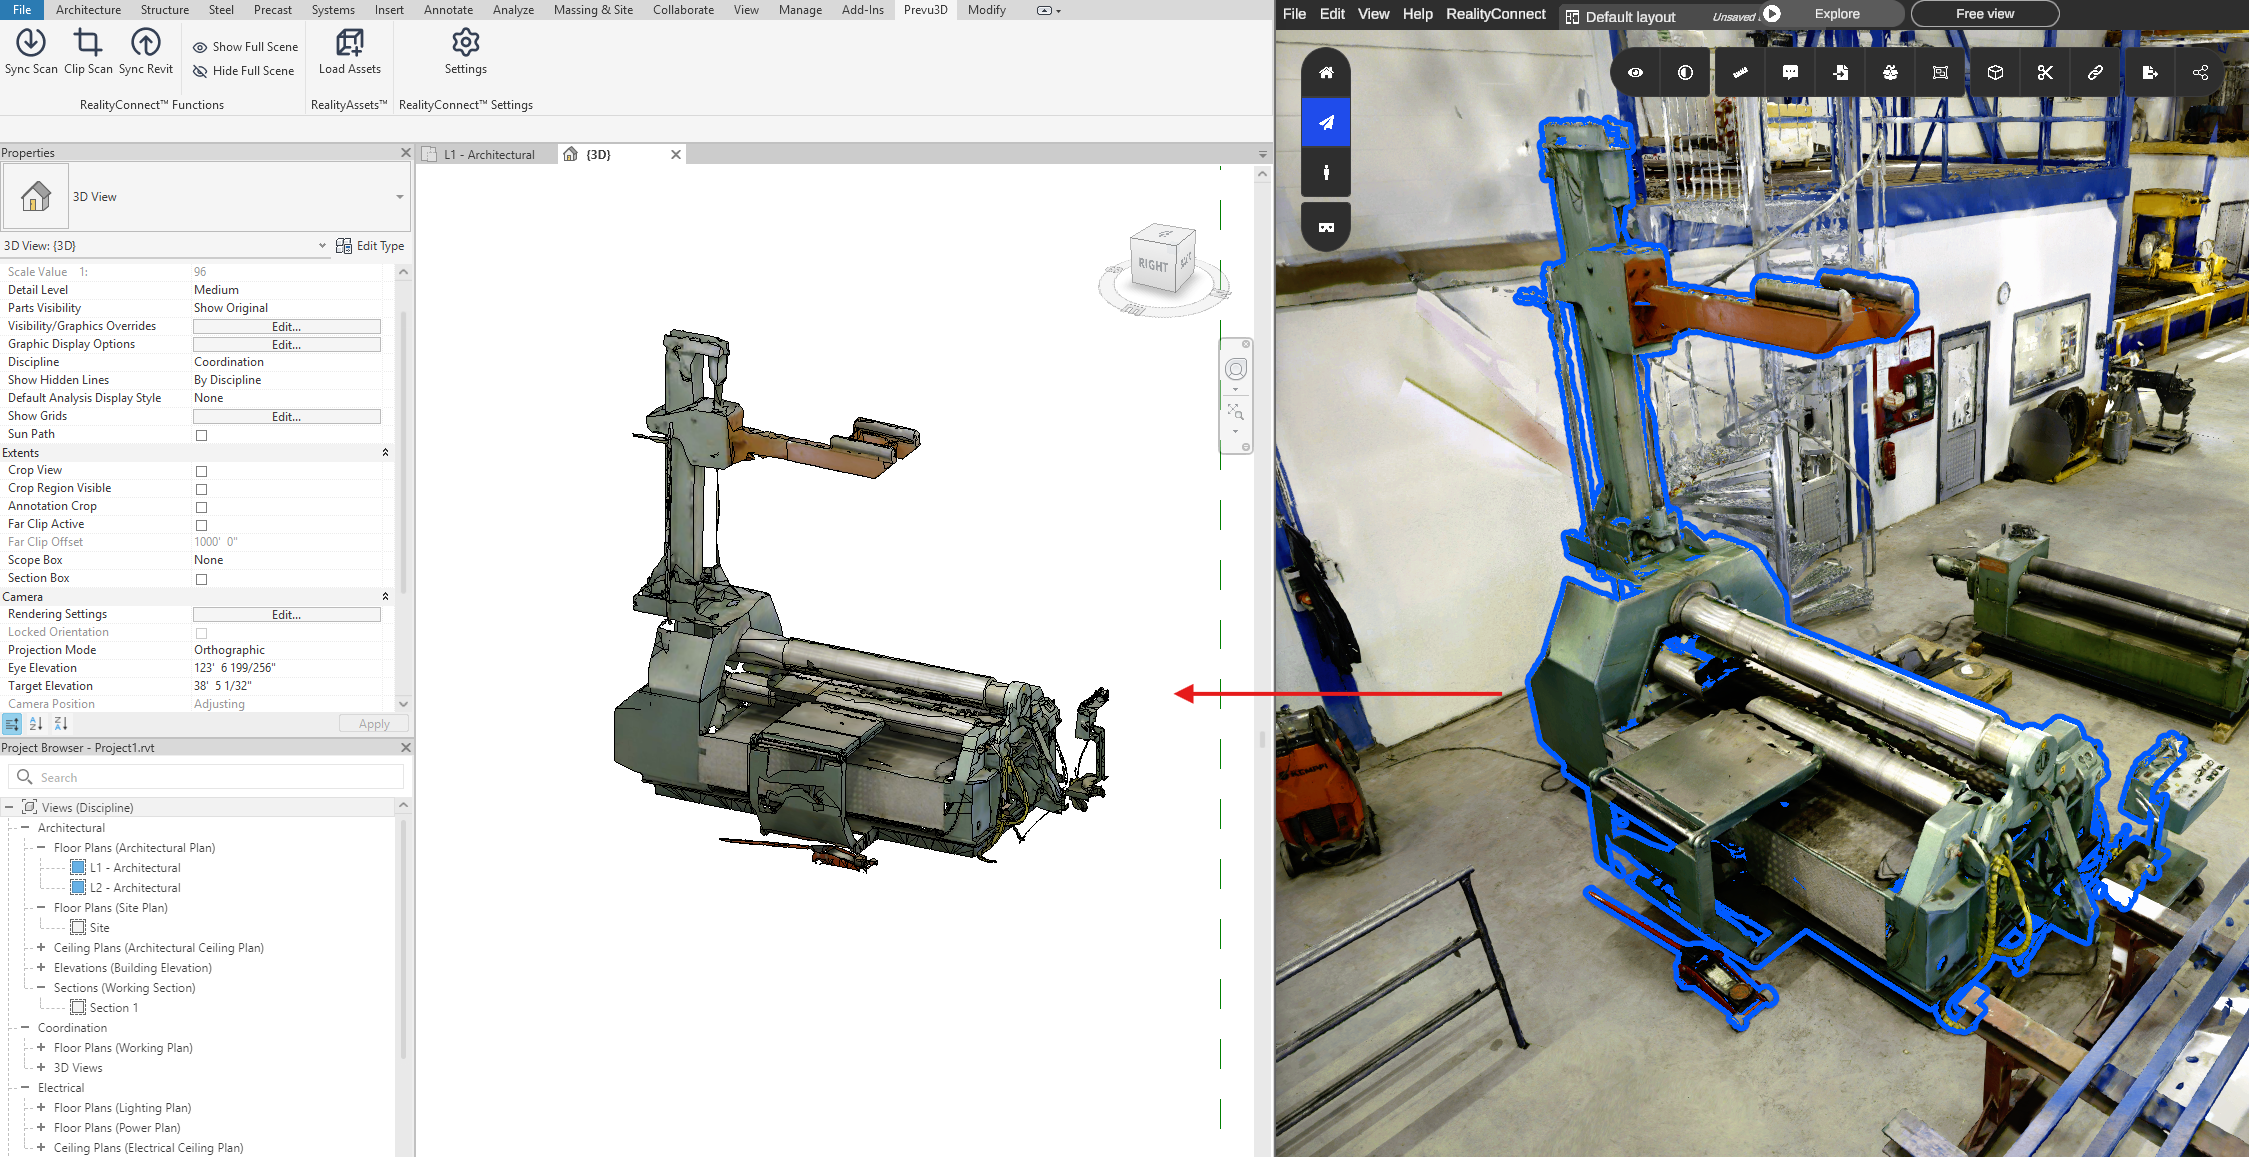The height and width of the screenshot is (1157, 2249).
Task: Click the share icon in viewer toolbar
Action: 2200,73
